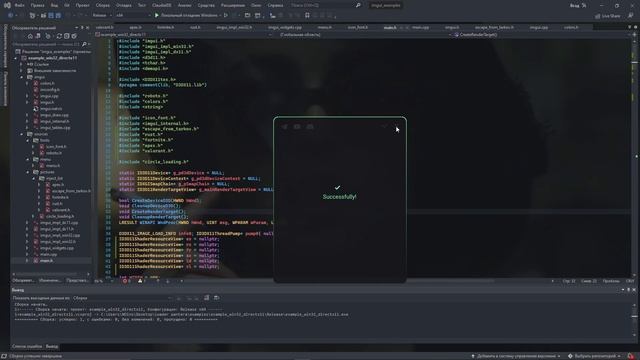Click the Discord icon in the loader popup
The width and height of the screenshot is (640, 360).
pos(310,127)
